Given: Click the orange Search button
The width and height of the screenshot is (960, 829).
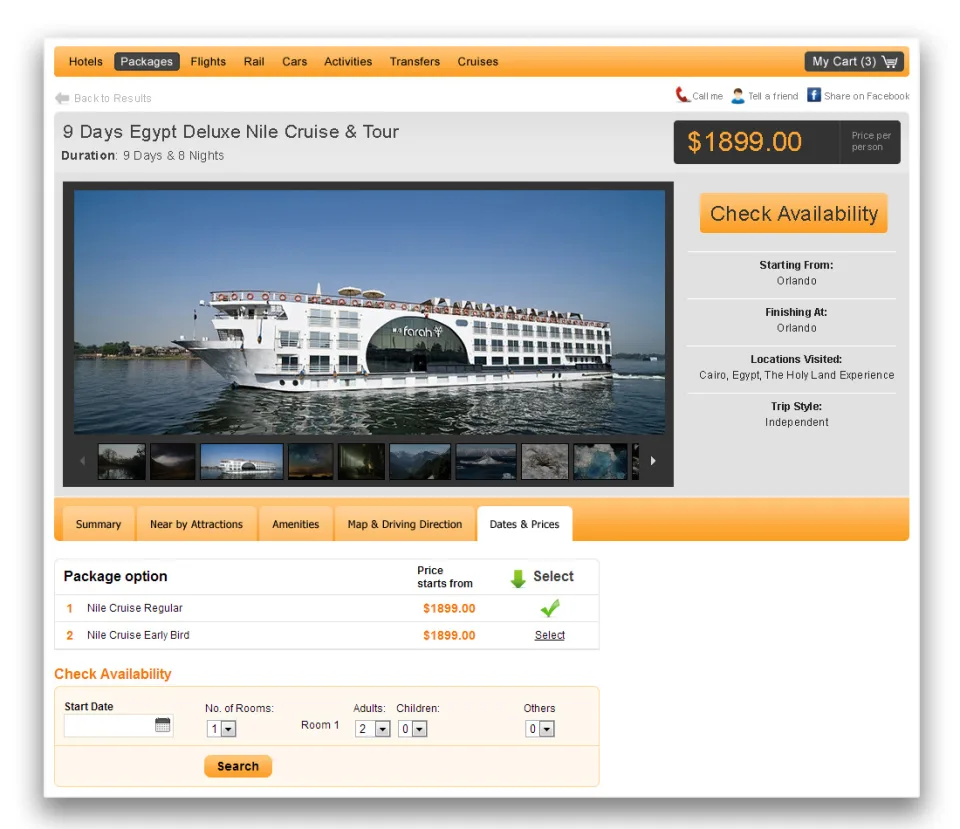Looking at the screenshot, I should click(x=238, y=766).
